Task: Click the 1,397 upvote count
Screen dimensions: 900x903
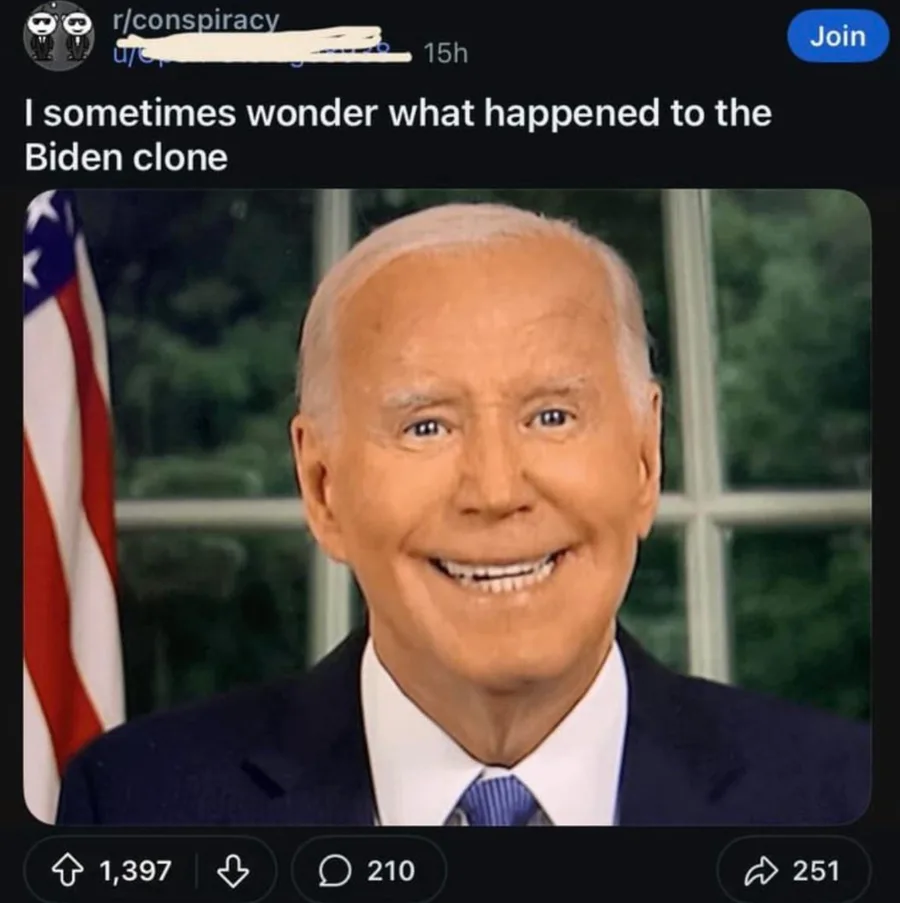Action: click(136, 870)
